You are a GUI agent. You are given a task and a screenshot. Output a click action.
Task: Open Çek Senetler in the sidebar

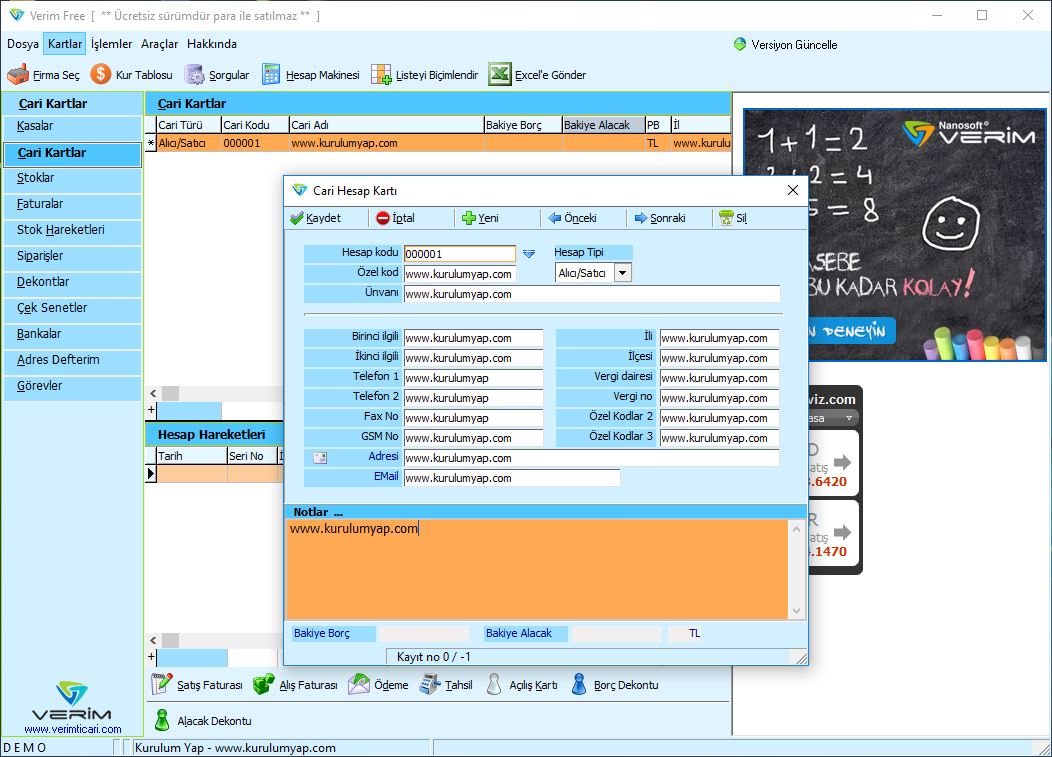tap(72, 308)
